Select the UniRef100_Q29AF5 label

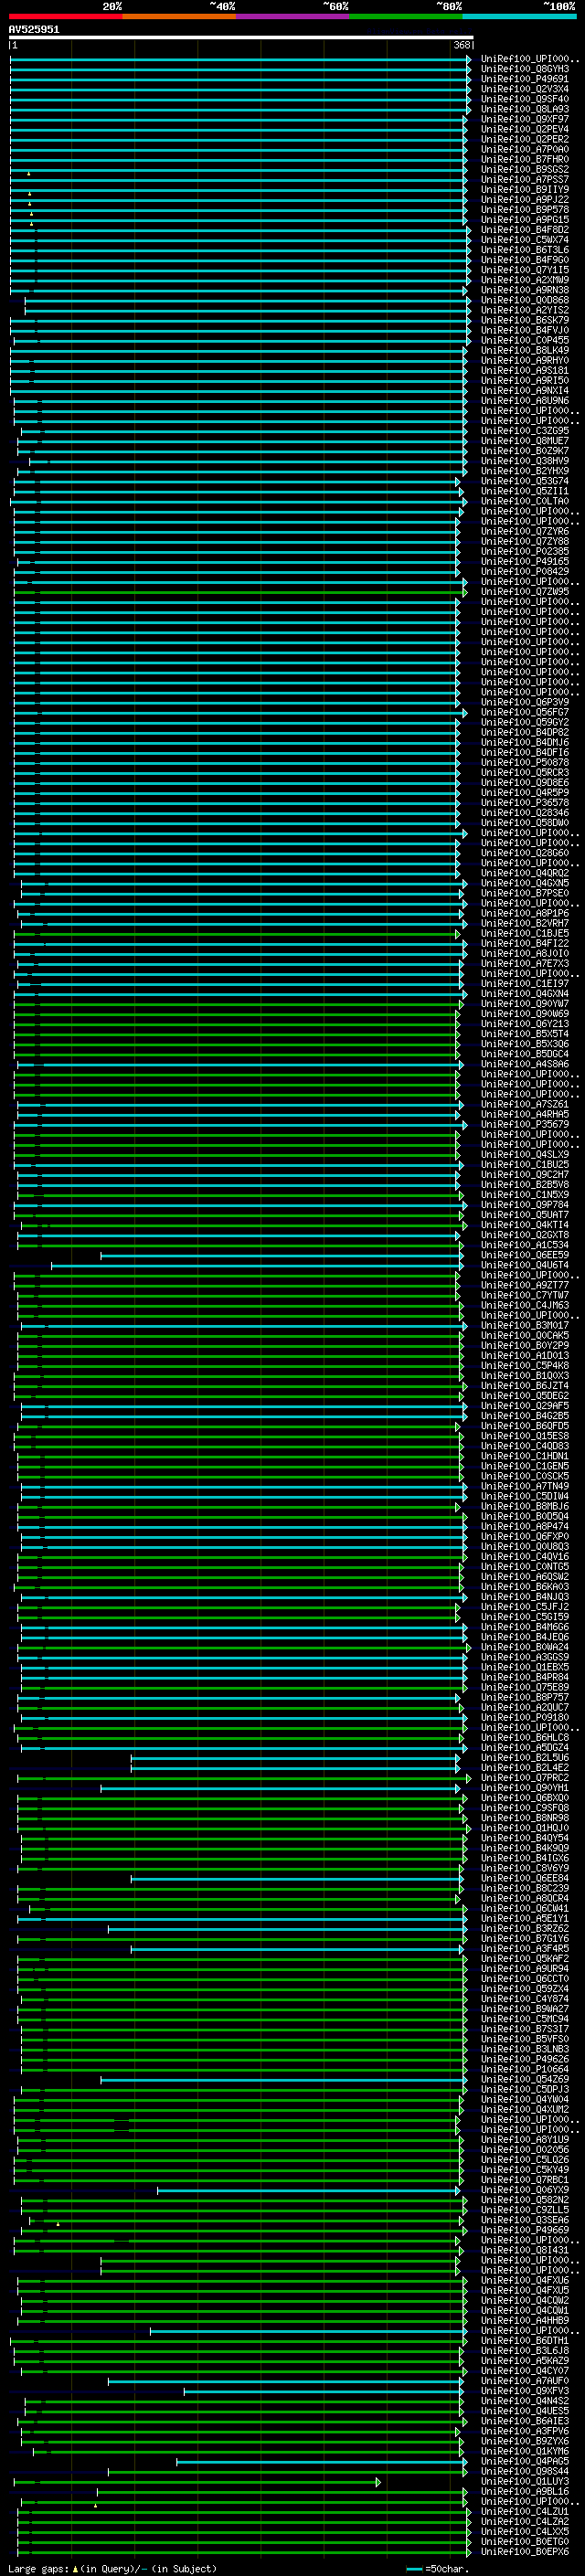(525, 1406)
